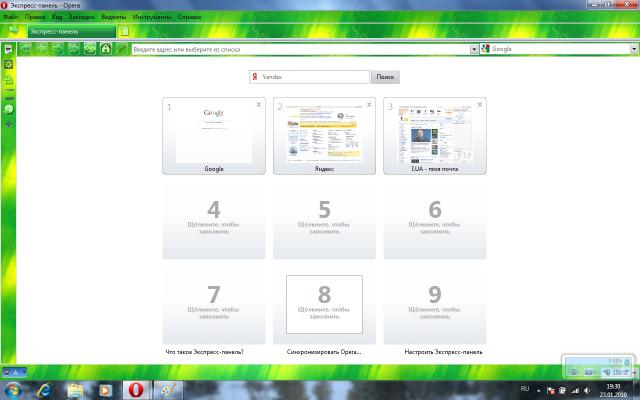Open the Яндекс speed dial thumbnail
640x400 pixels.
pos(324,136)
